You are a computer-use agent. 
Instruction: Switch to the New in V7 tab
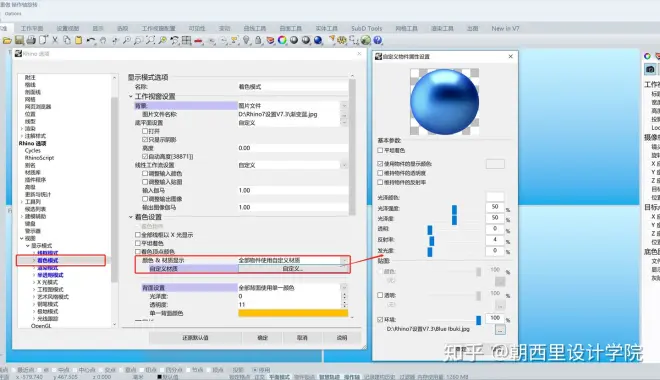[x=505, y=29]
